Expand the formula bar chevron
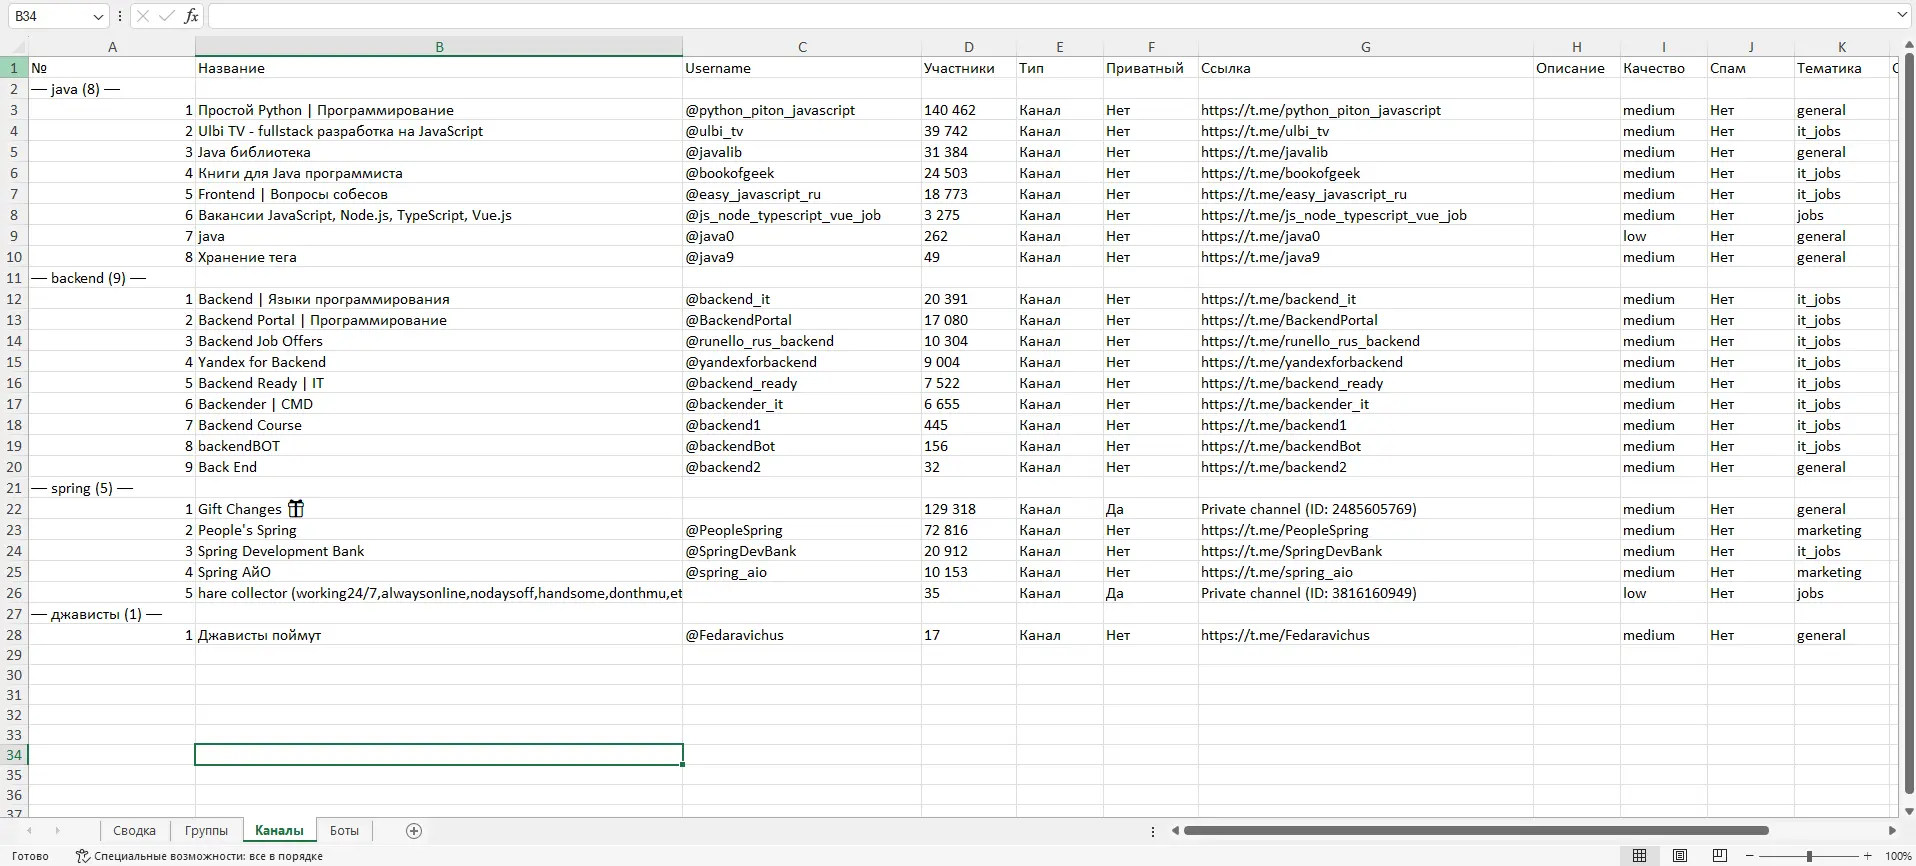The height and width of the screenshot is (866, 1916). [1902, 15]
